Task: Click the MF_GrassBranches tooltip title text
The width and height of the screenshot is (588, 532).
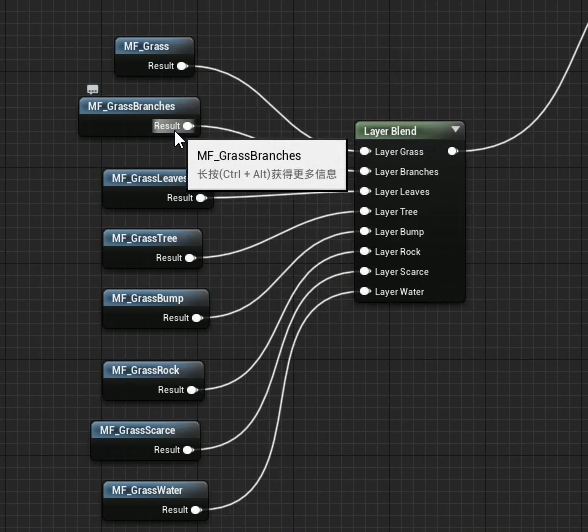Action: tap(249, 156)
